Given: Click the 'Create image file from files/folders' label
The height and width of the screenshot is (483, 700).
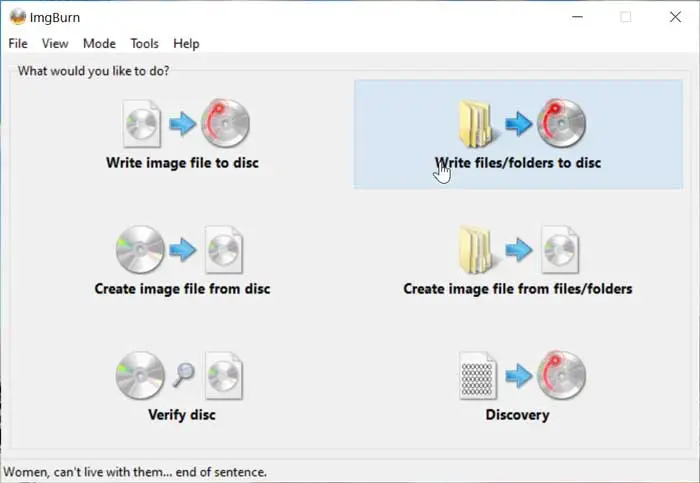Looking at the screenshot, I should click(518, 289).
